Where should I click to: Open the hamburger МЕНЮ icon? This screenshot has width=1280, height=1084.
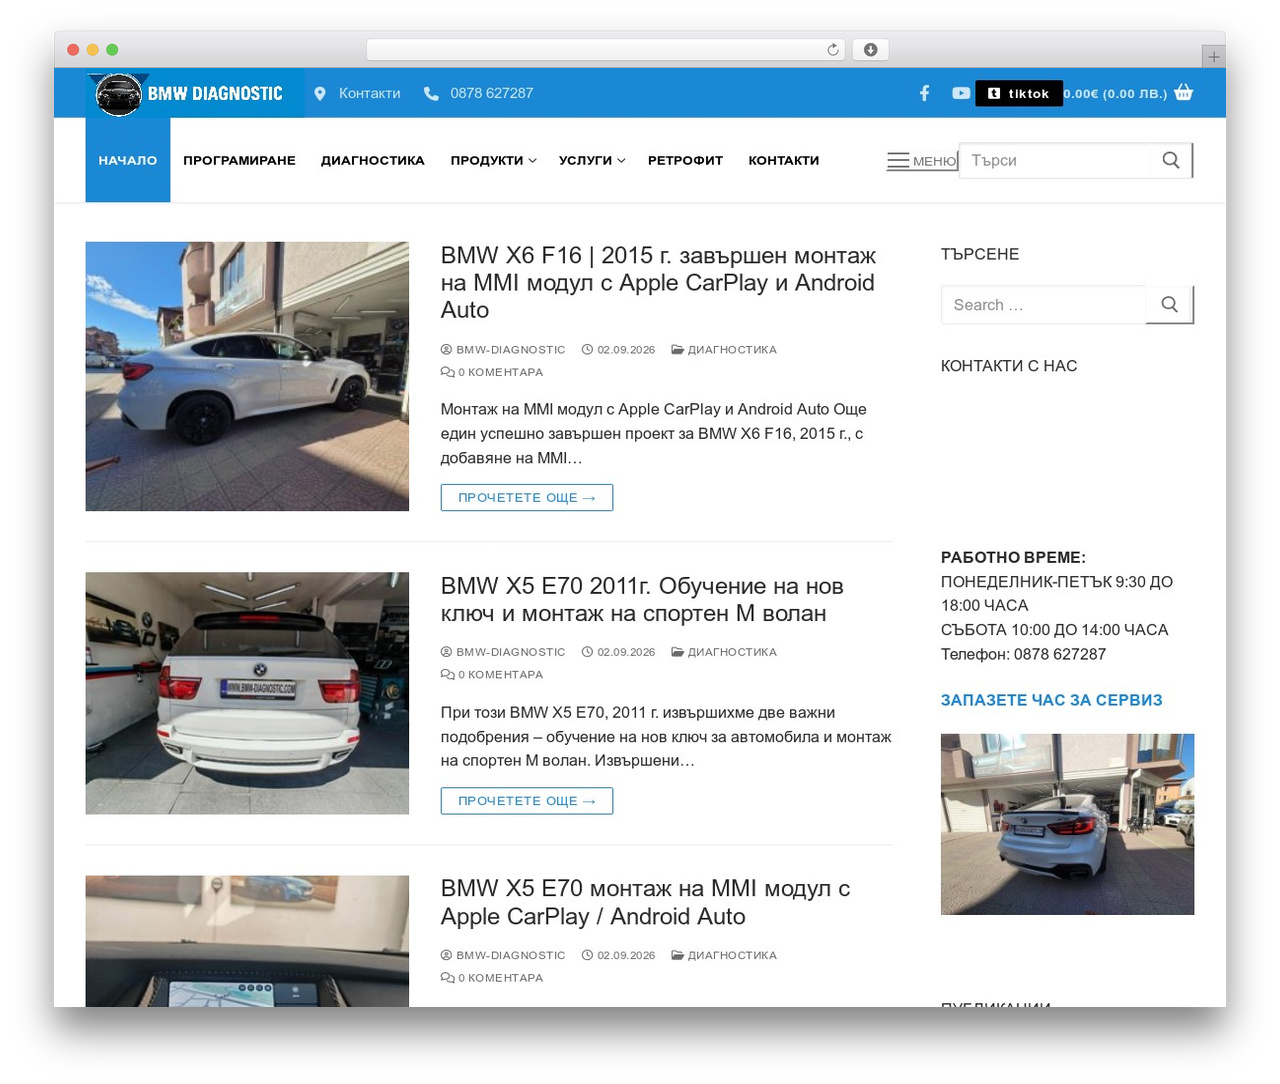(898, 161)
